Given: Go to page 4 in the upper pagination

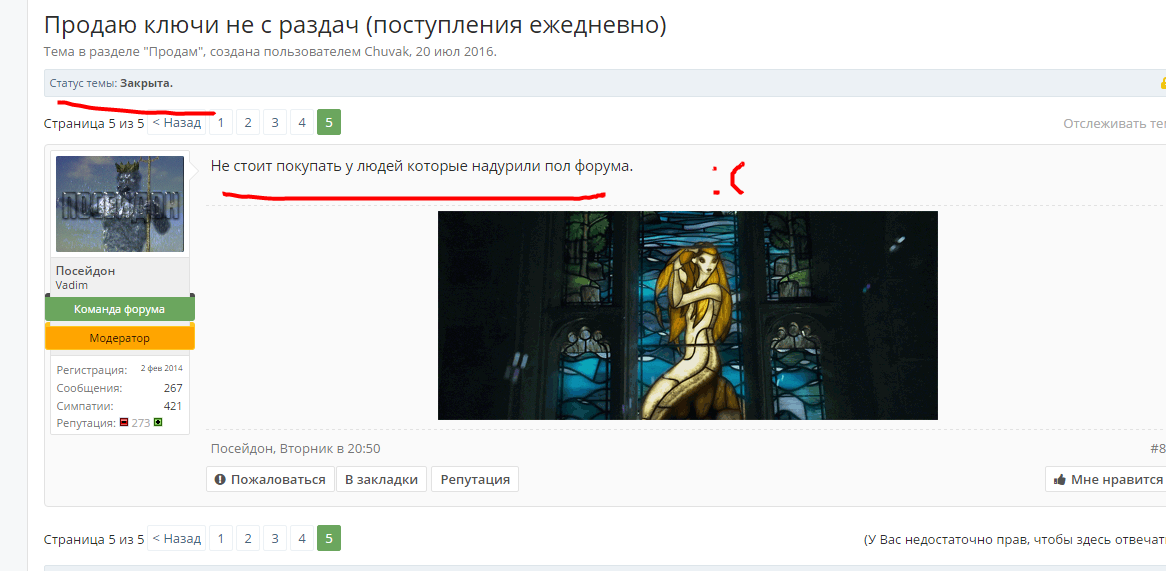Looking at the screenshot, I should coord(301,123).
